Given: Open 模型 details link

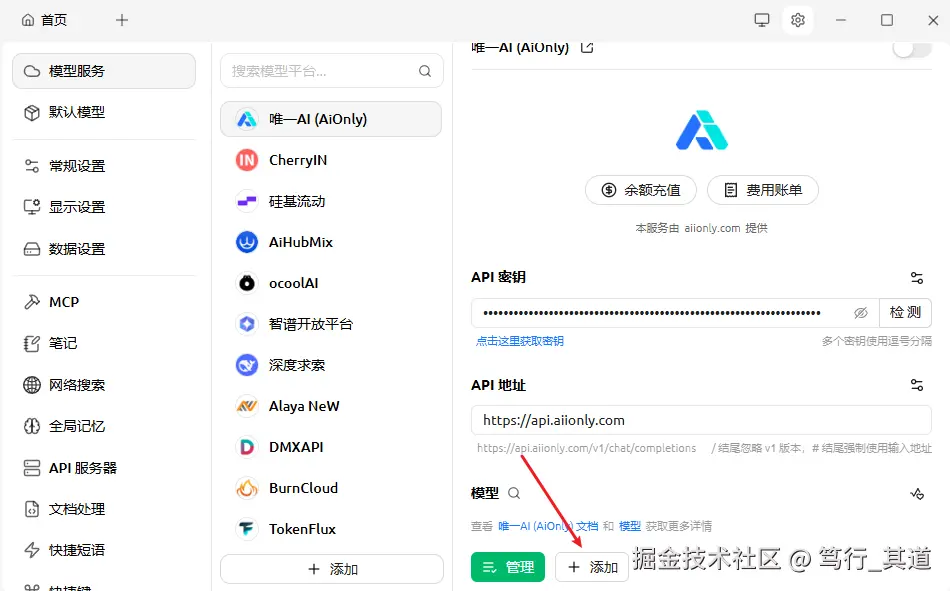Looking at the screenshot, I should (x=630, y=526).
